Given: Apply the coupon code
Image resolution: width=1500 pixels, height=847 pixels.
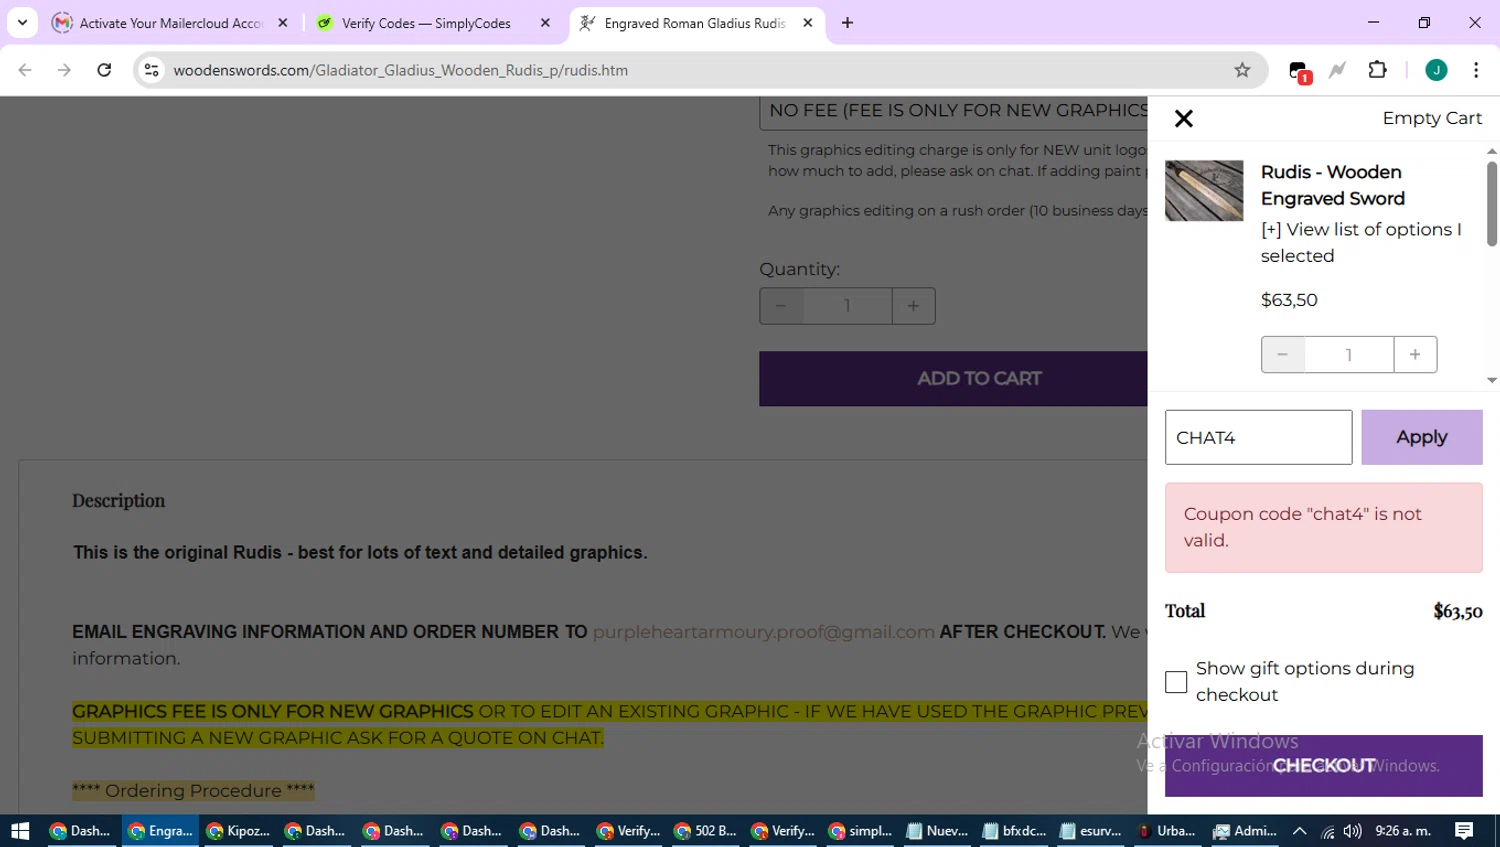Looking at the screenshot, I should (1421, 437).
